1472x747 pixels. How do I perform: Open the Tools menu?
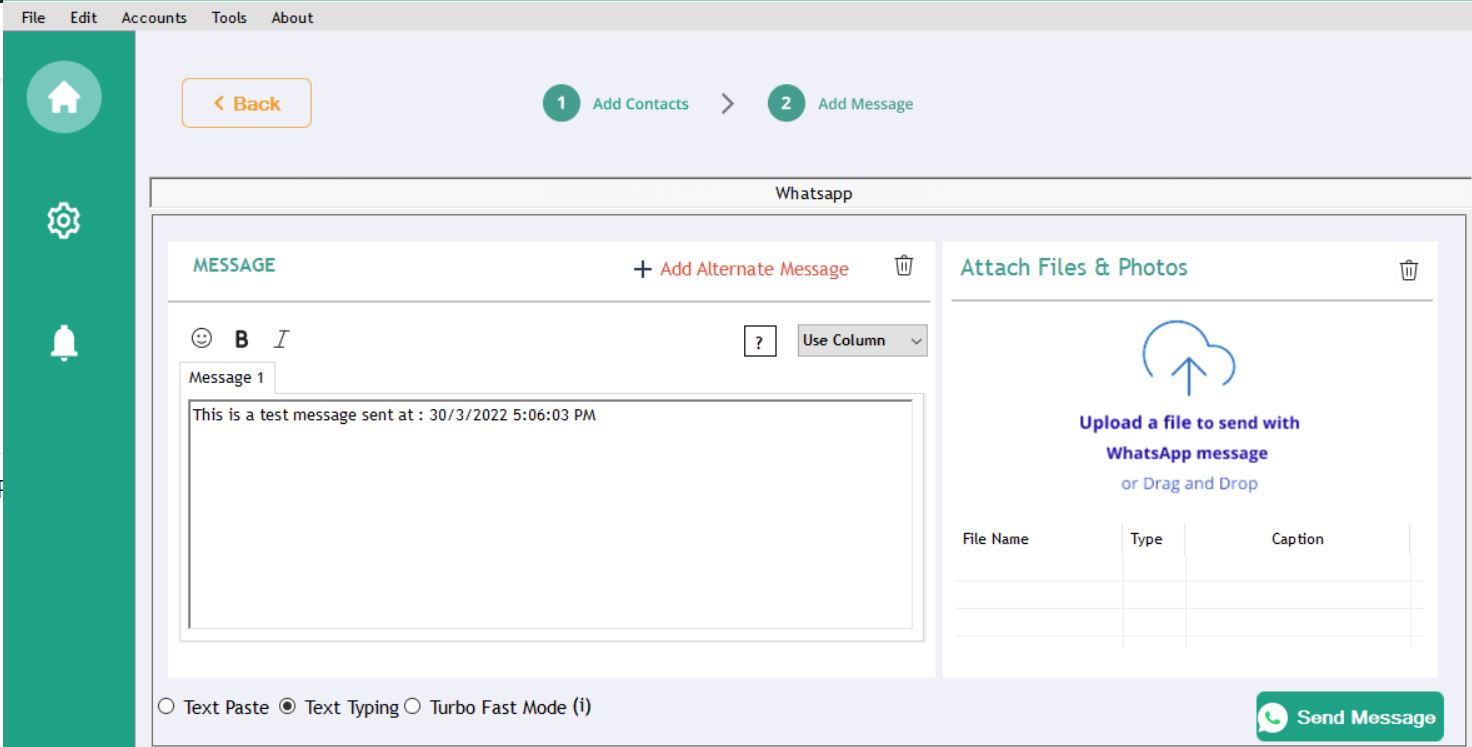pyautogui.click(x=229, y=17)
